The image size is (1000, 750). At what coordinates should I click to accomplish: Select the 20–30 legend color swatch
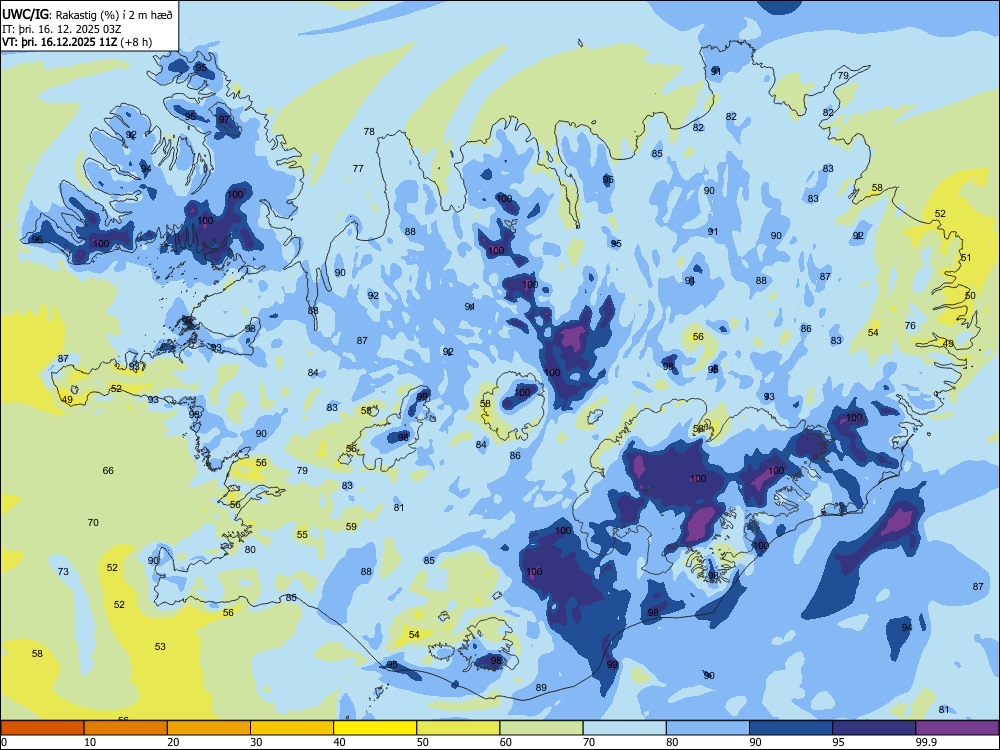(209, 728)
